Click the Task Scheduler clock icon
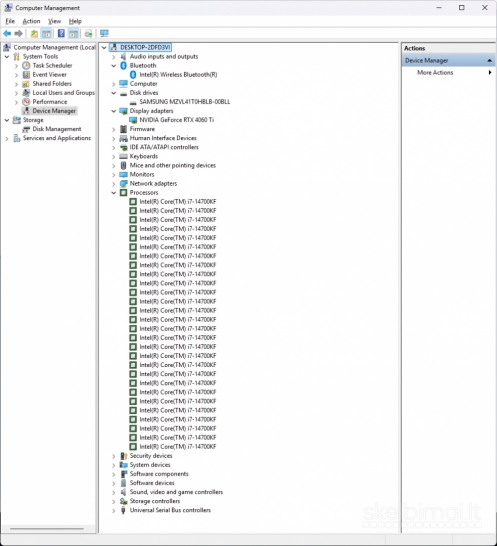497x546 pixels. tap(26, 65)
